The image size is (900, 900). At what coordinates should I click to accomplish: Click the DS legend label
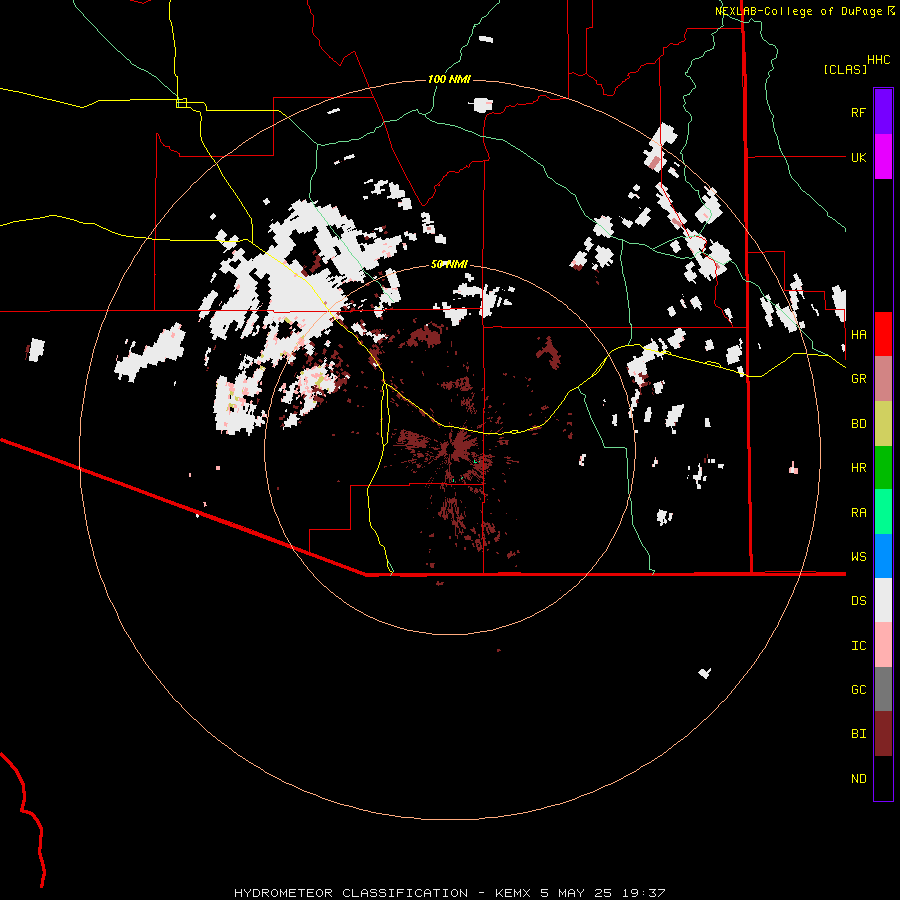pos(858,600)
